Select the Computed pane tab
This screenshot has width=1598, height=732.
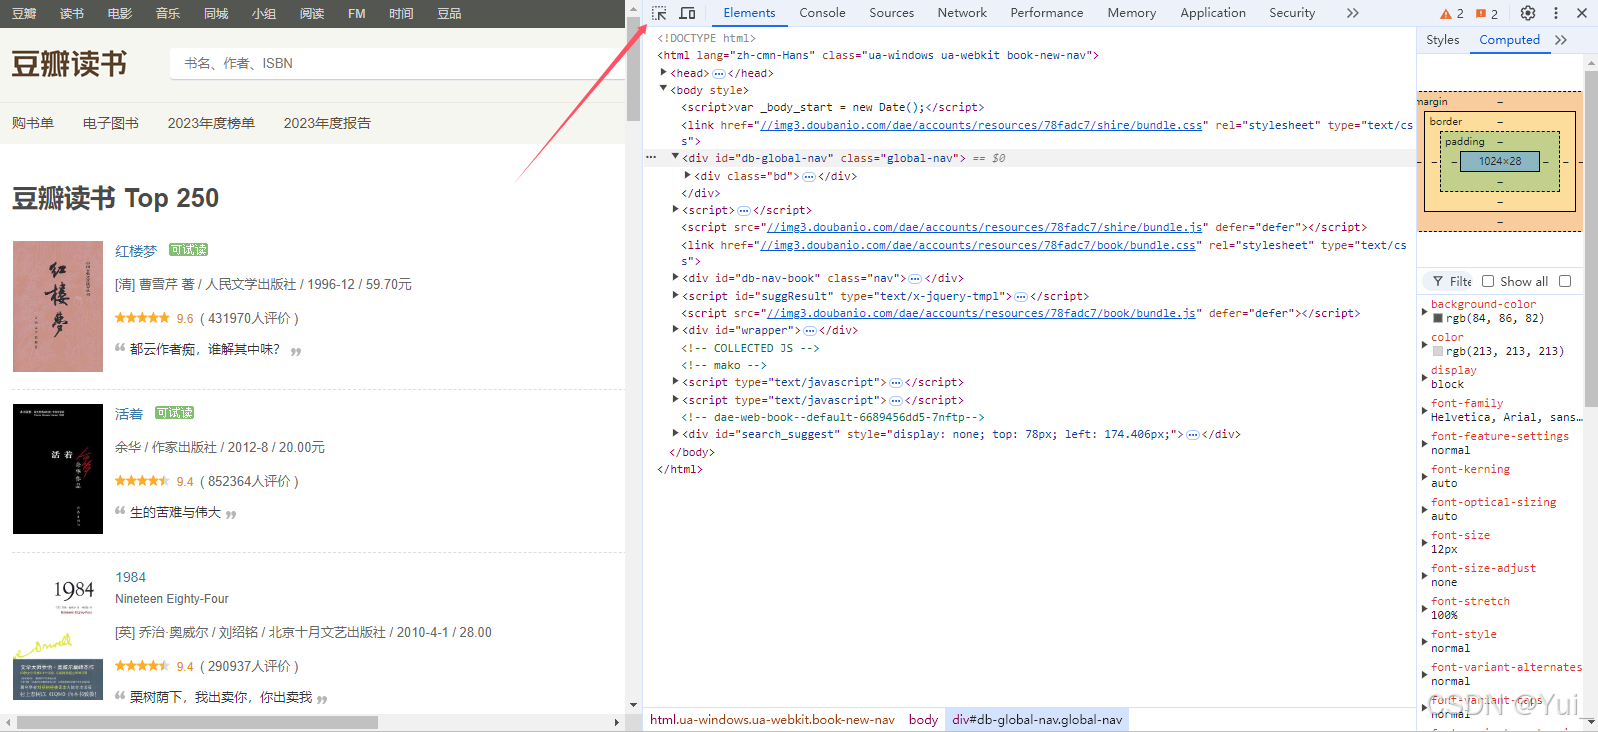pos(1509,40)
